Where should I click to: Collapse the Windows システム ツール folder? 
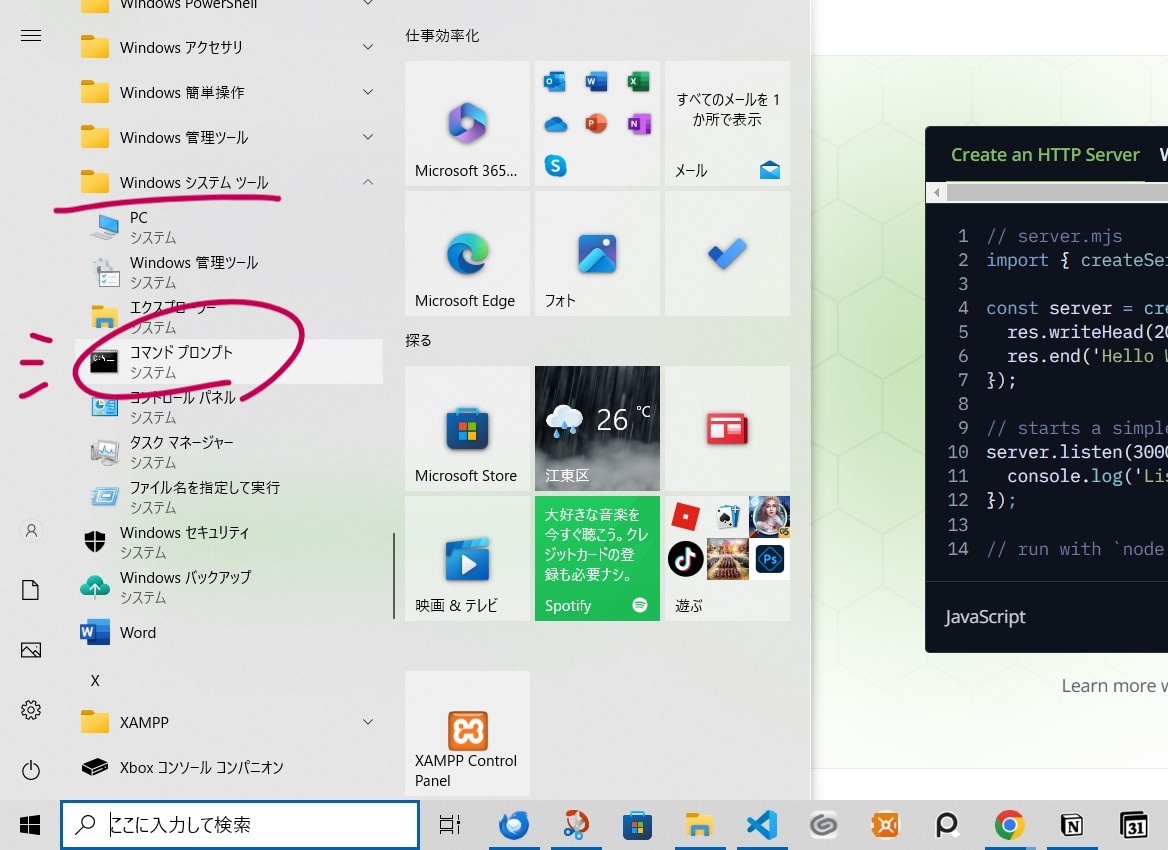[229, 182]
